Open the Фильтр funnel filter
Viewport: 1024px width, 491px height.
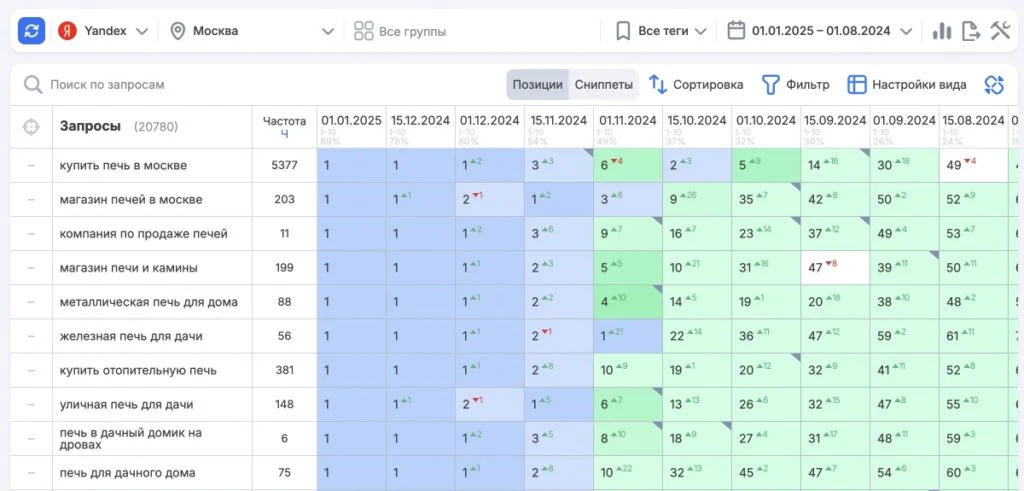tap(796, 85)
